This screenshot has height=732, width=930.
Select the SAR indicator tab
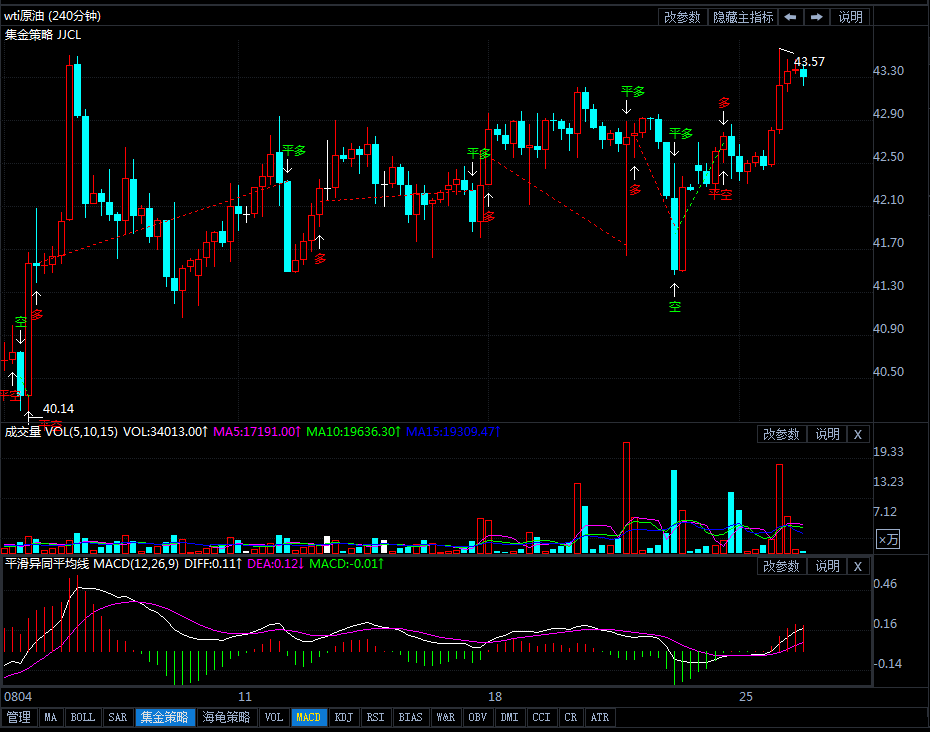pos(117,717)
